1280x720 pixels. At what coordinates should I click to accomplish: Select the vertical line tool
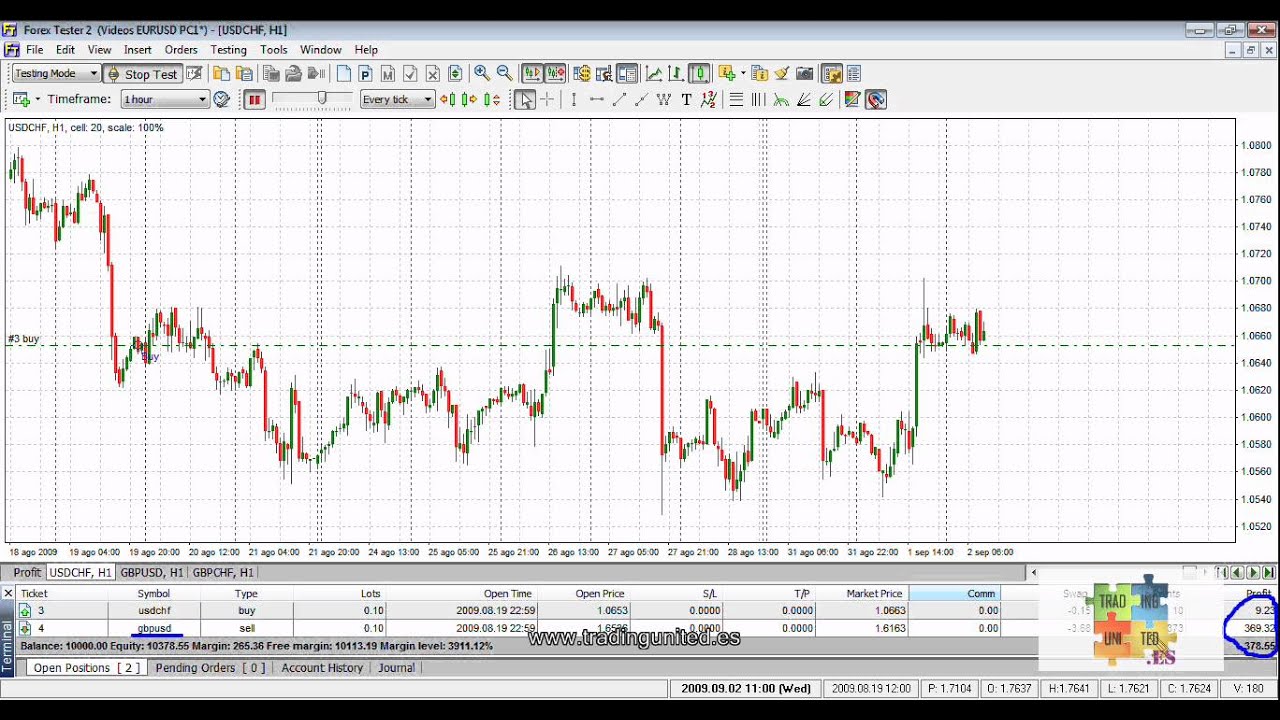coord(574,100)
